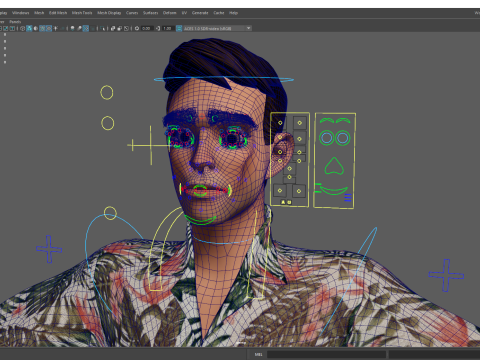Open the Panels menu in viewport
Image resolution: width=480 pixels, height=360 pixels.
15,22
